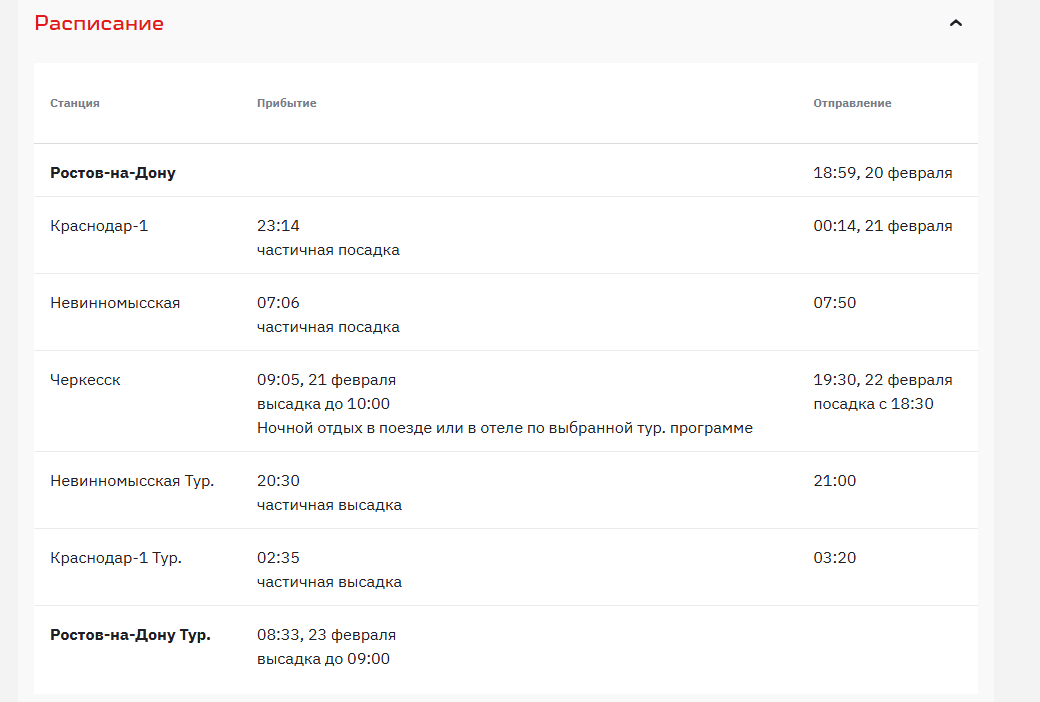The width and height of the screenshot is (1040, 702).
Task: Collapse the Расписание section chevron
Action: pyautogui.click(x=955, y=23)
